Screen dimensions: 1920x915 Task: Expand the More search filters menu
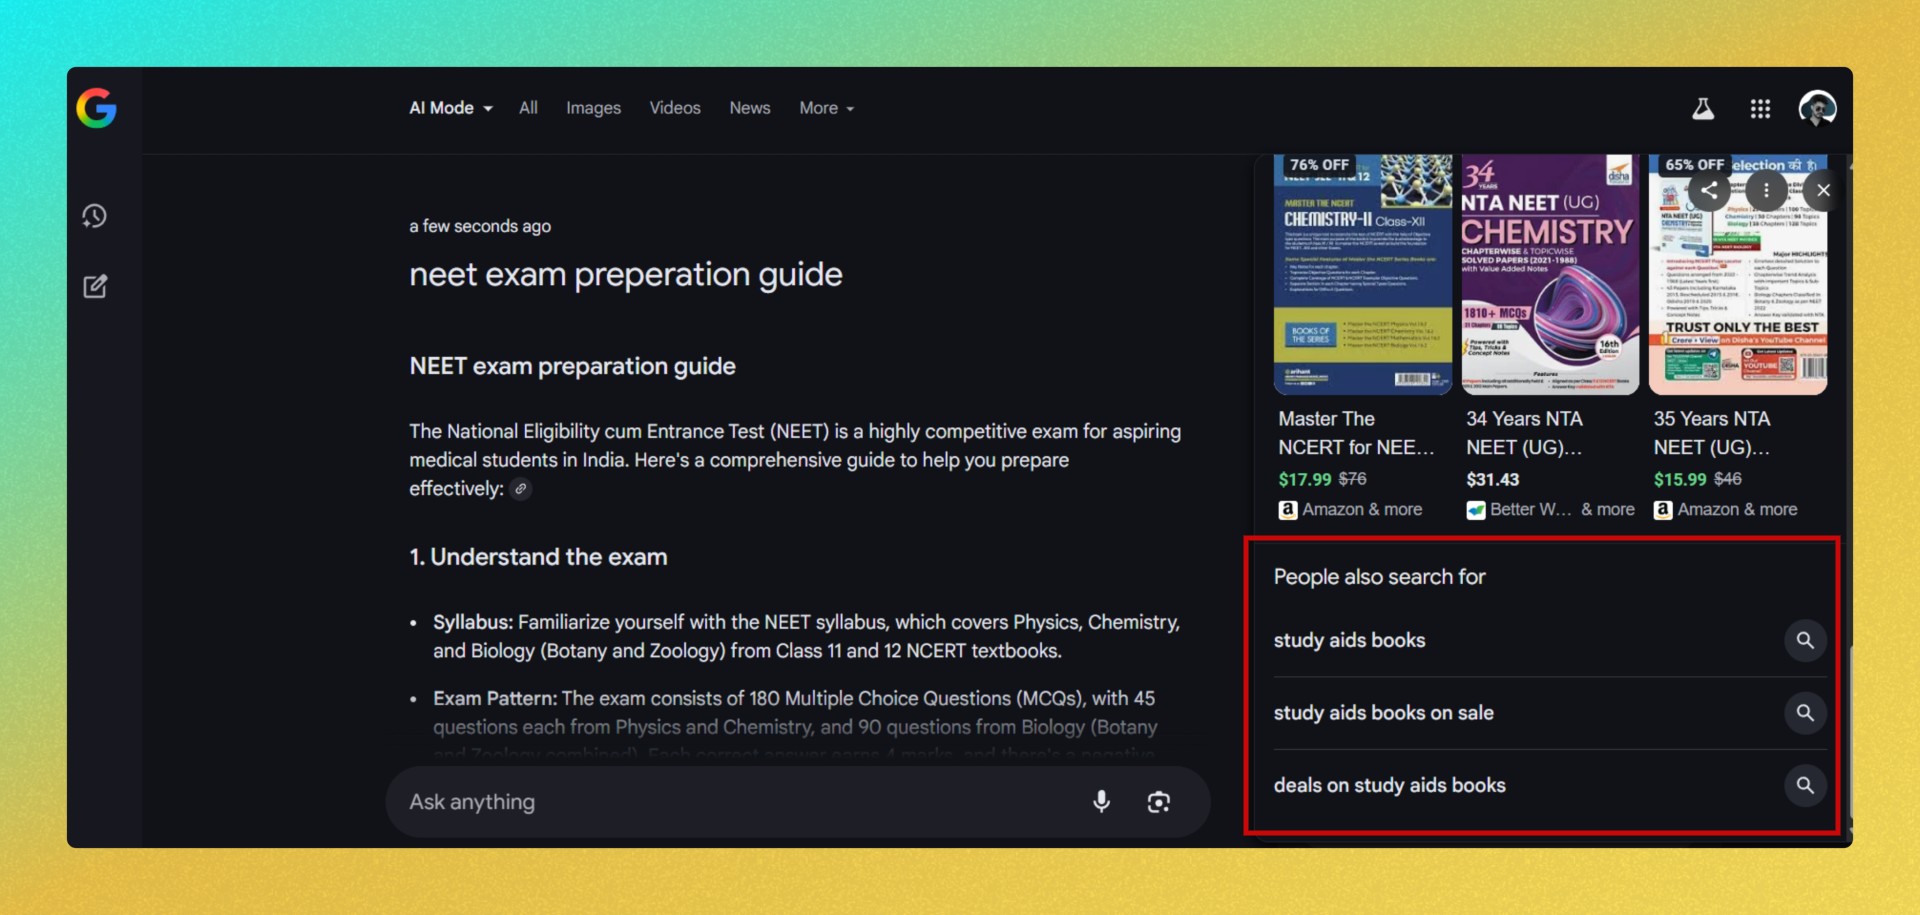[x=826, y=108]
